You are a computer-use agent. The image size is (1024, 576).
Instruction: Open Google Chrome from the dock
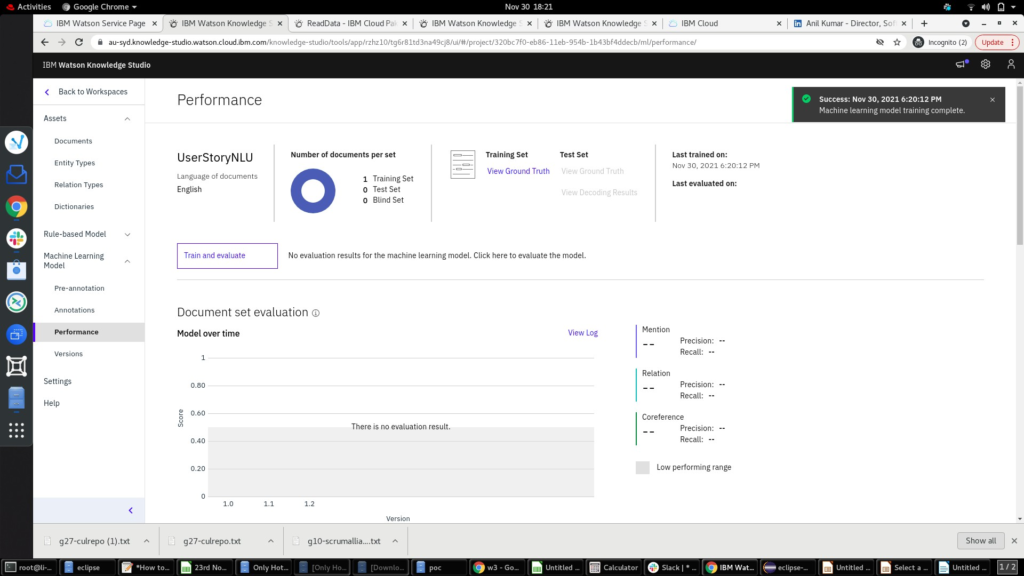pos(16,206)
